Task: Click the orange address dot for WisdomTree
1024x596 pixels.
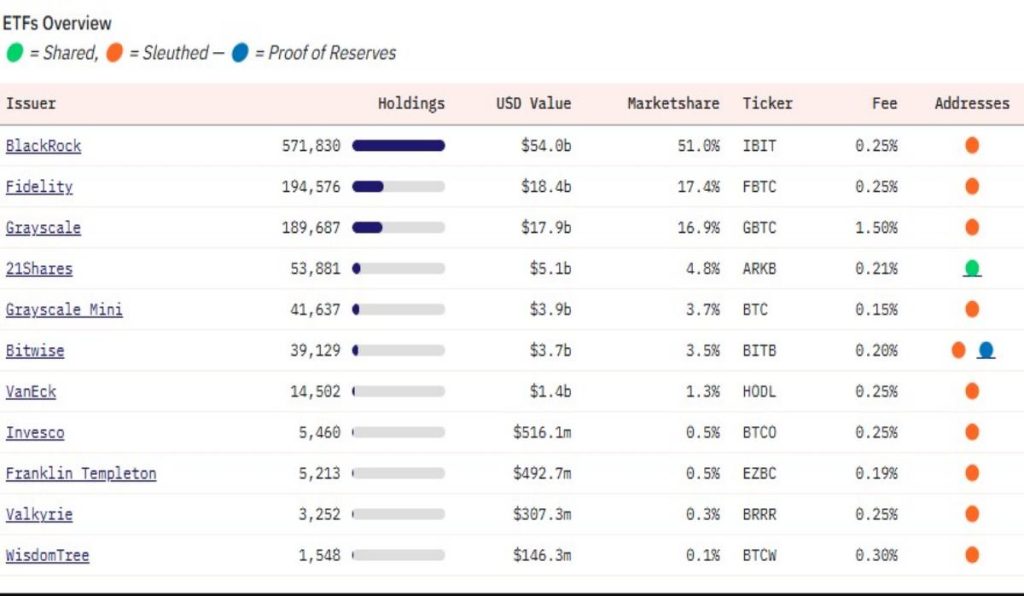Action: point(971,555)
